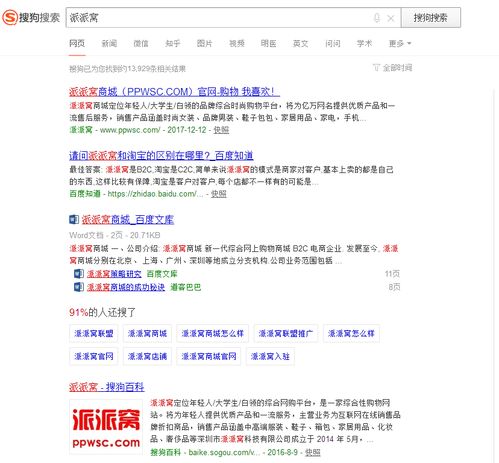Click related search 派派窝联盟推广

tap(286, 333)
